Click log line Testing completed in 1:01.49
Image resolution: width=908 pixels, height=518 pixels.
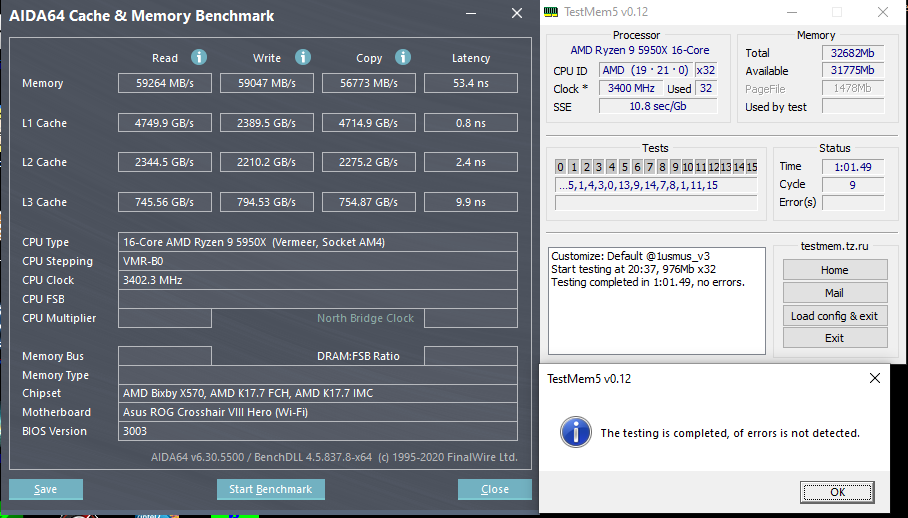648,282
